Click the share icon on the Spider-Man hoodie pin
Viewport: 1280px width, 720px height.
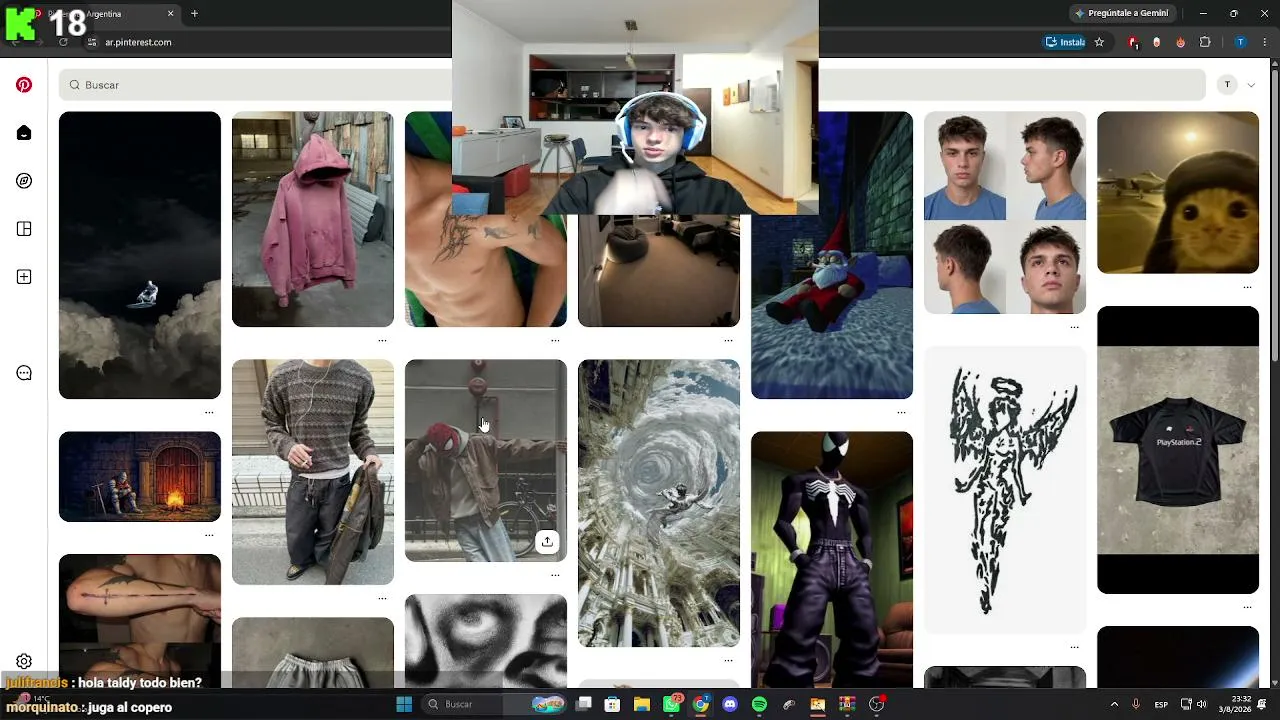[547, 542]
